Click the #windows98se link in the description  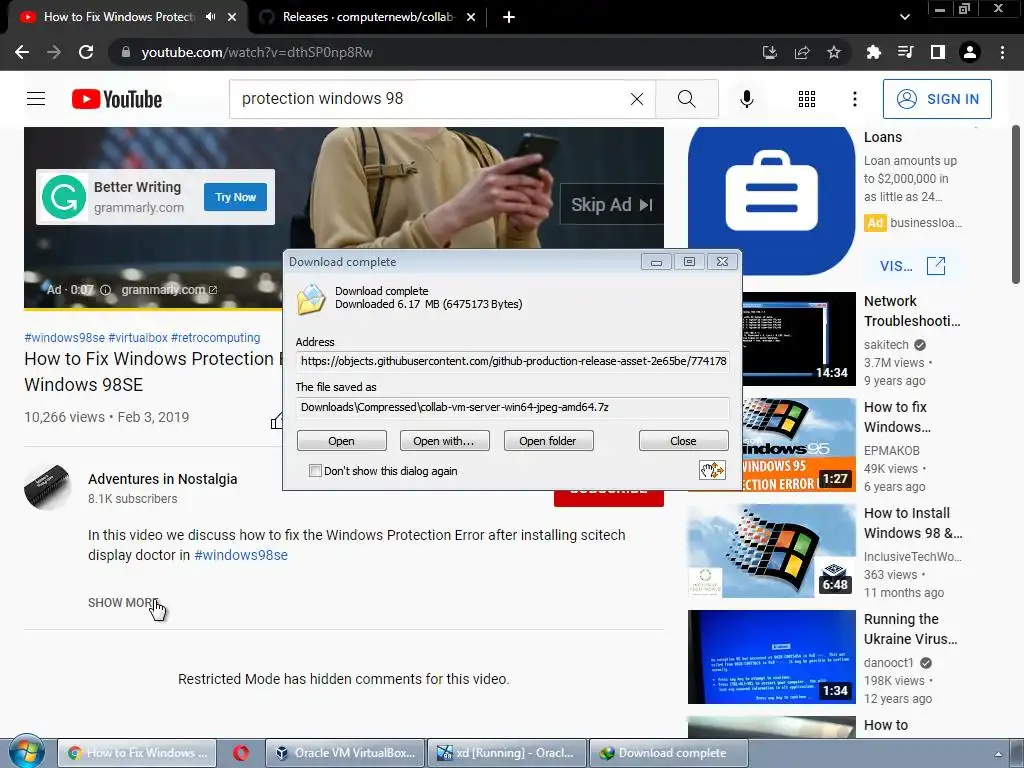coord(241,555)
